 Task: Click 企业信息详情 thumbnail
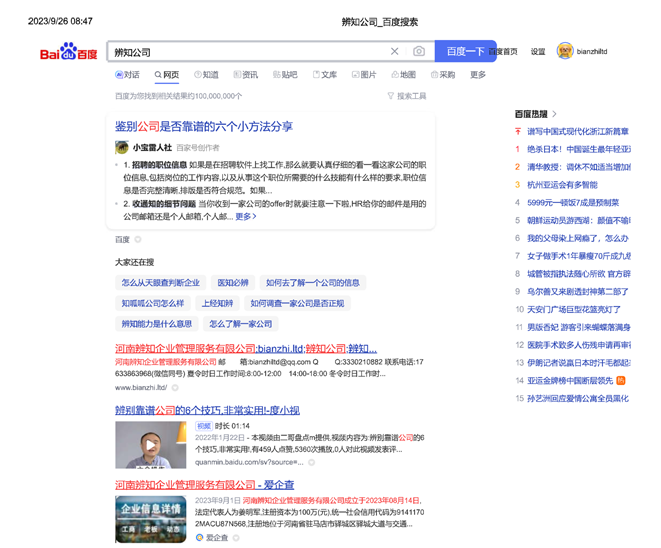click(150, 519)
